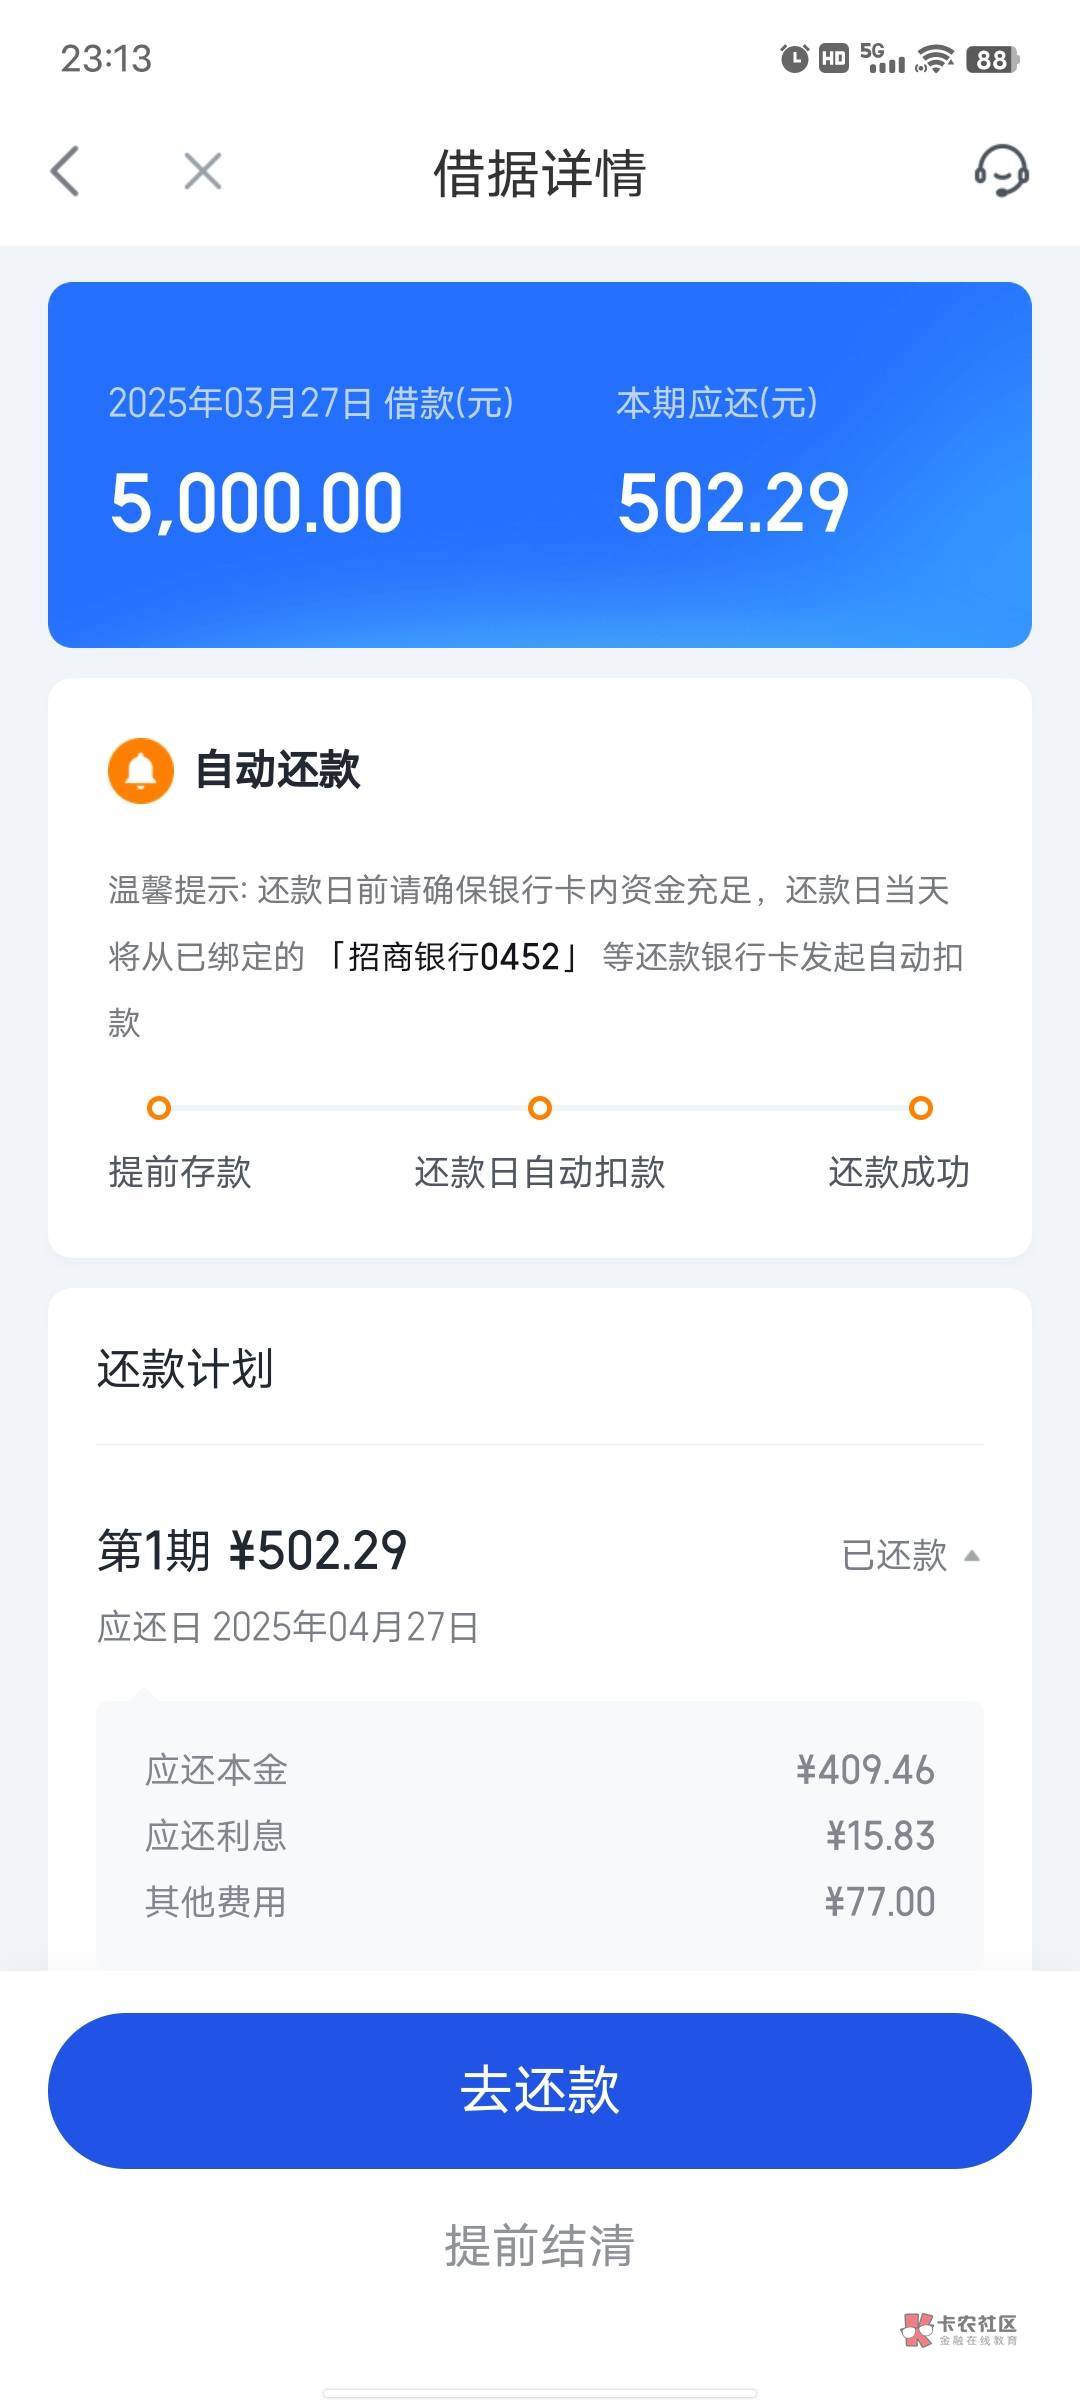Tap the 已还款 status label
The height and width of the screenshot is (2400, 1080).
coord(894,1556)
